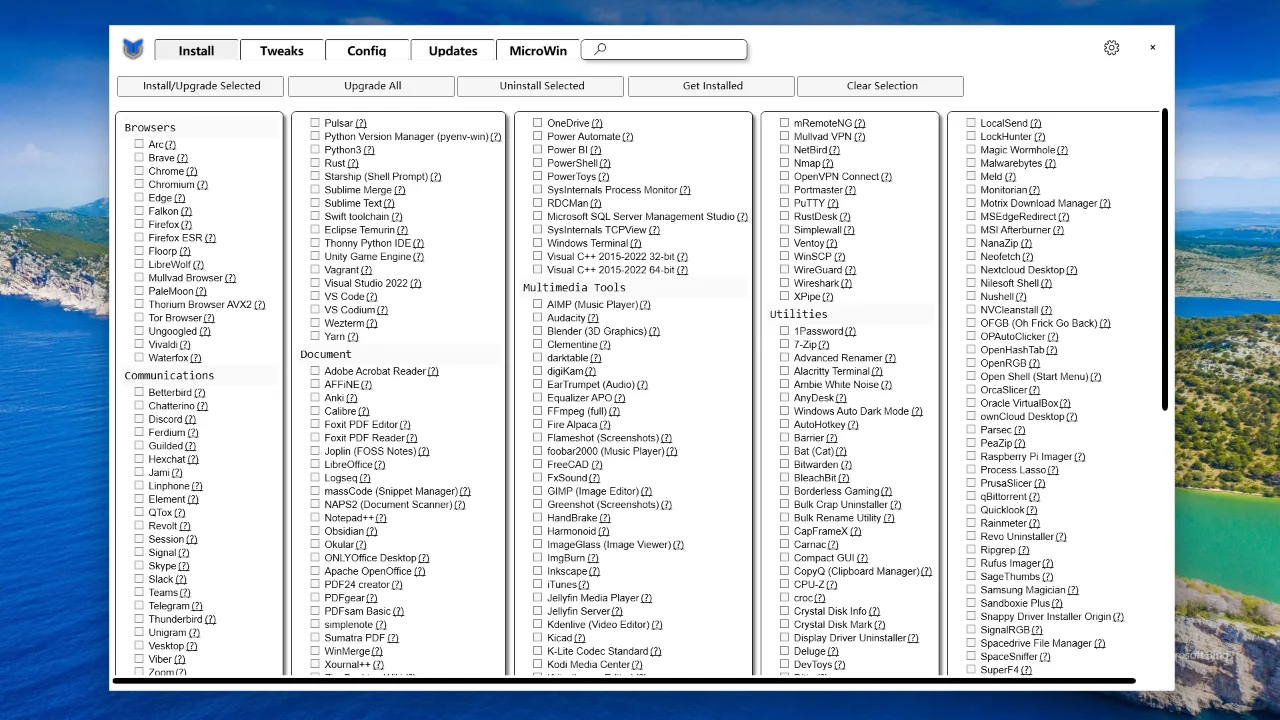This screenshot has width=1280, height=720.
Task: Open the (?) link beside Chrome
Action: (192, 172)
